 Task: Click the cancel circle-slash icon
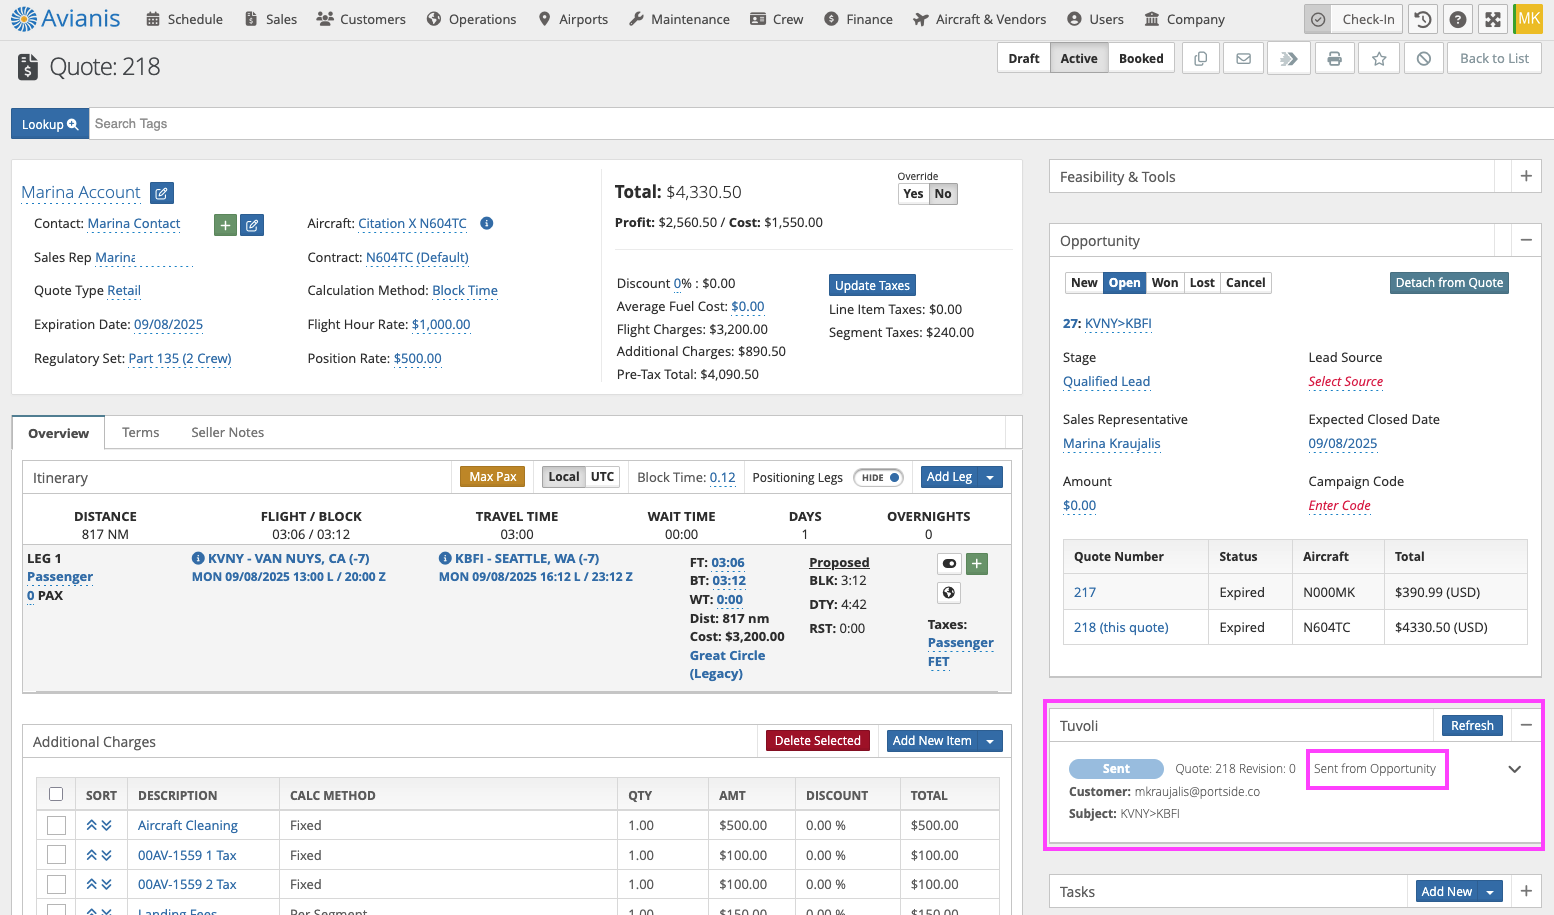point(1424,59)
